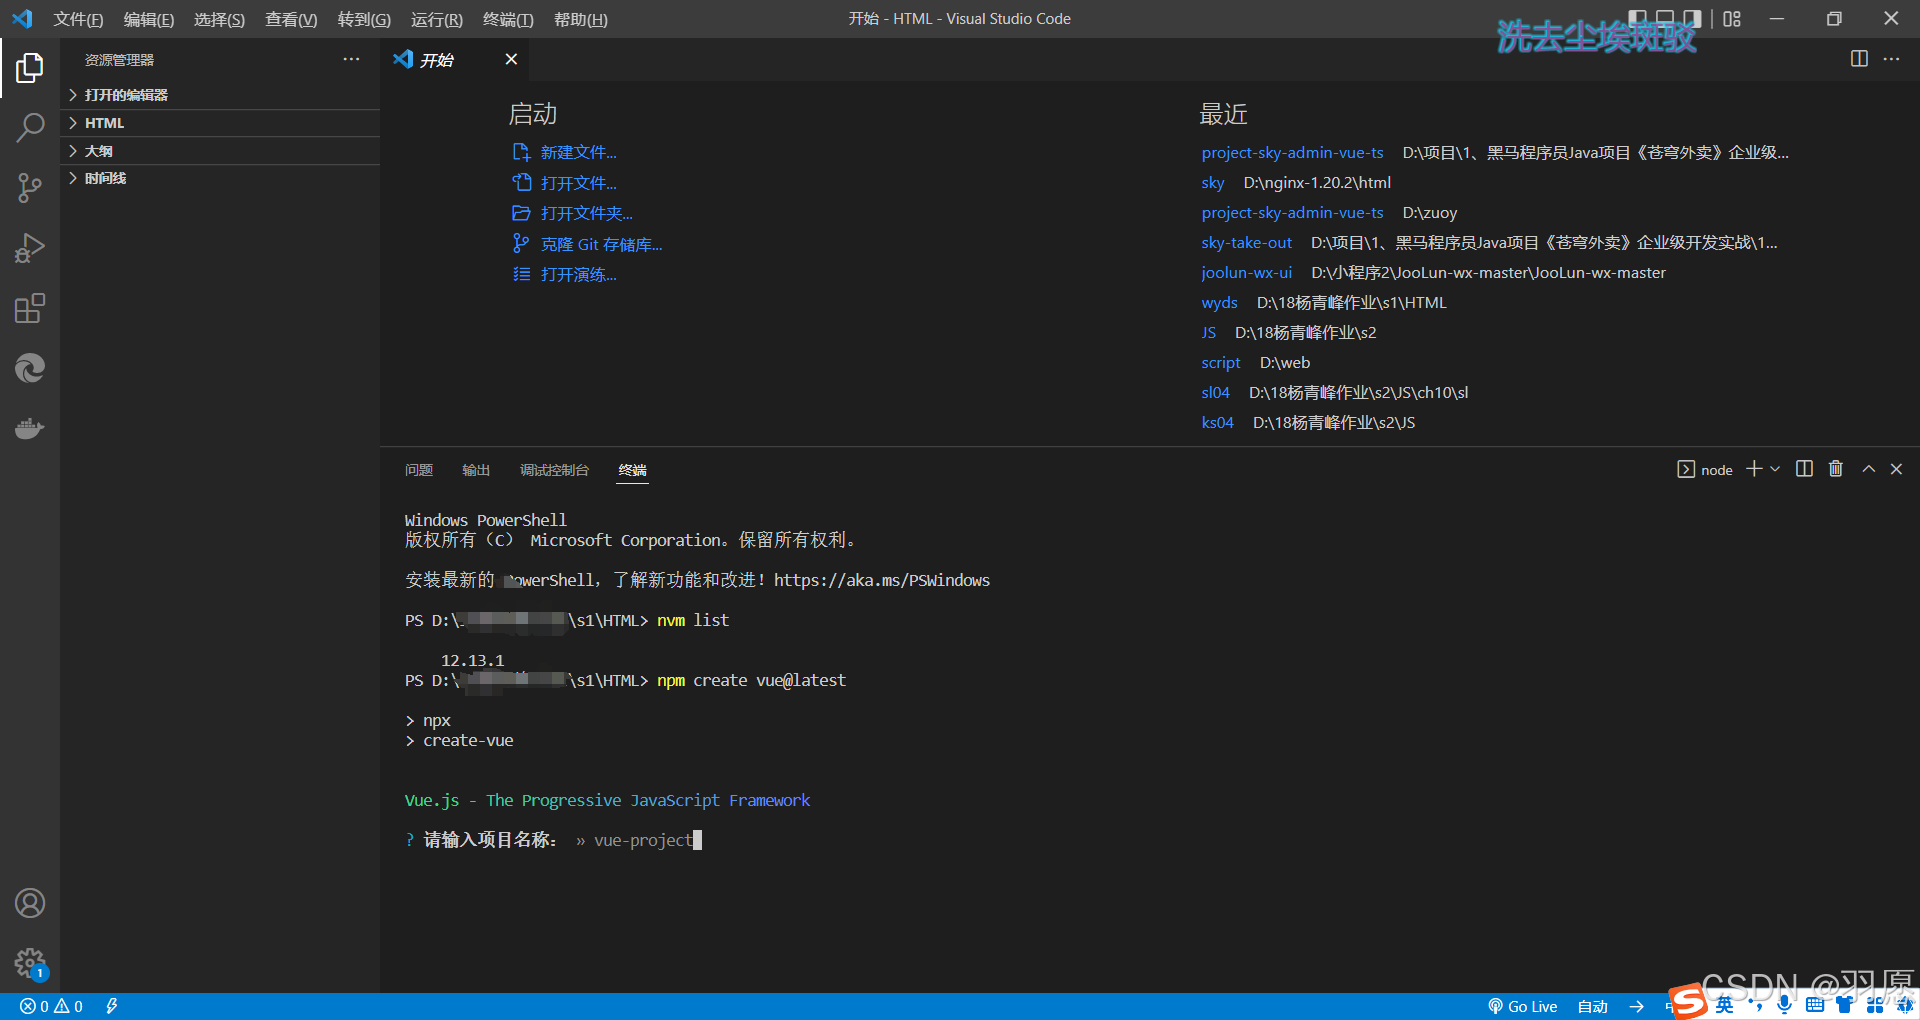Screen dimensions: 1920x1020
Task: Expand the HTML folder section
Action: click(220, 123)
